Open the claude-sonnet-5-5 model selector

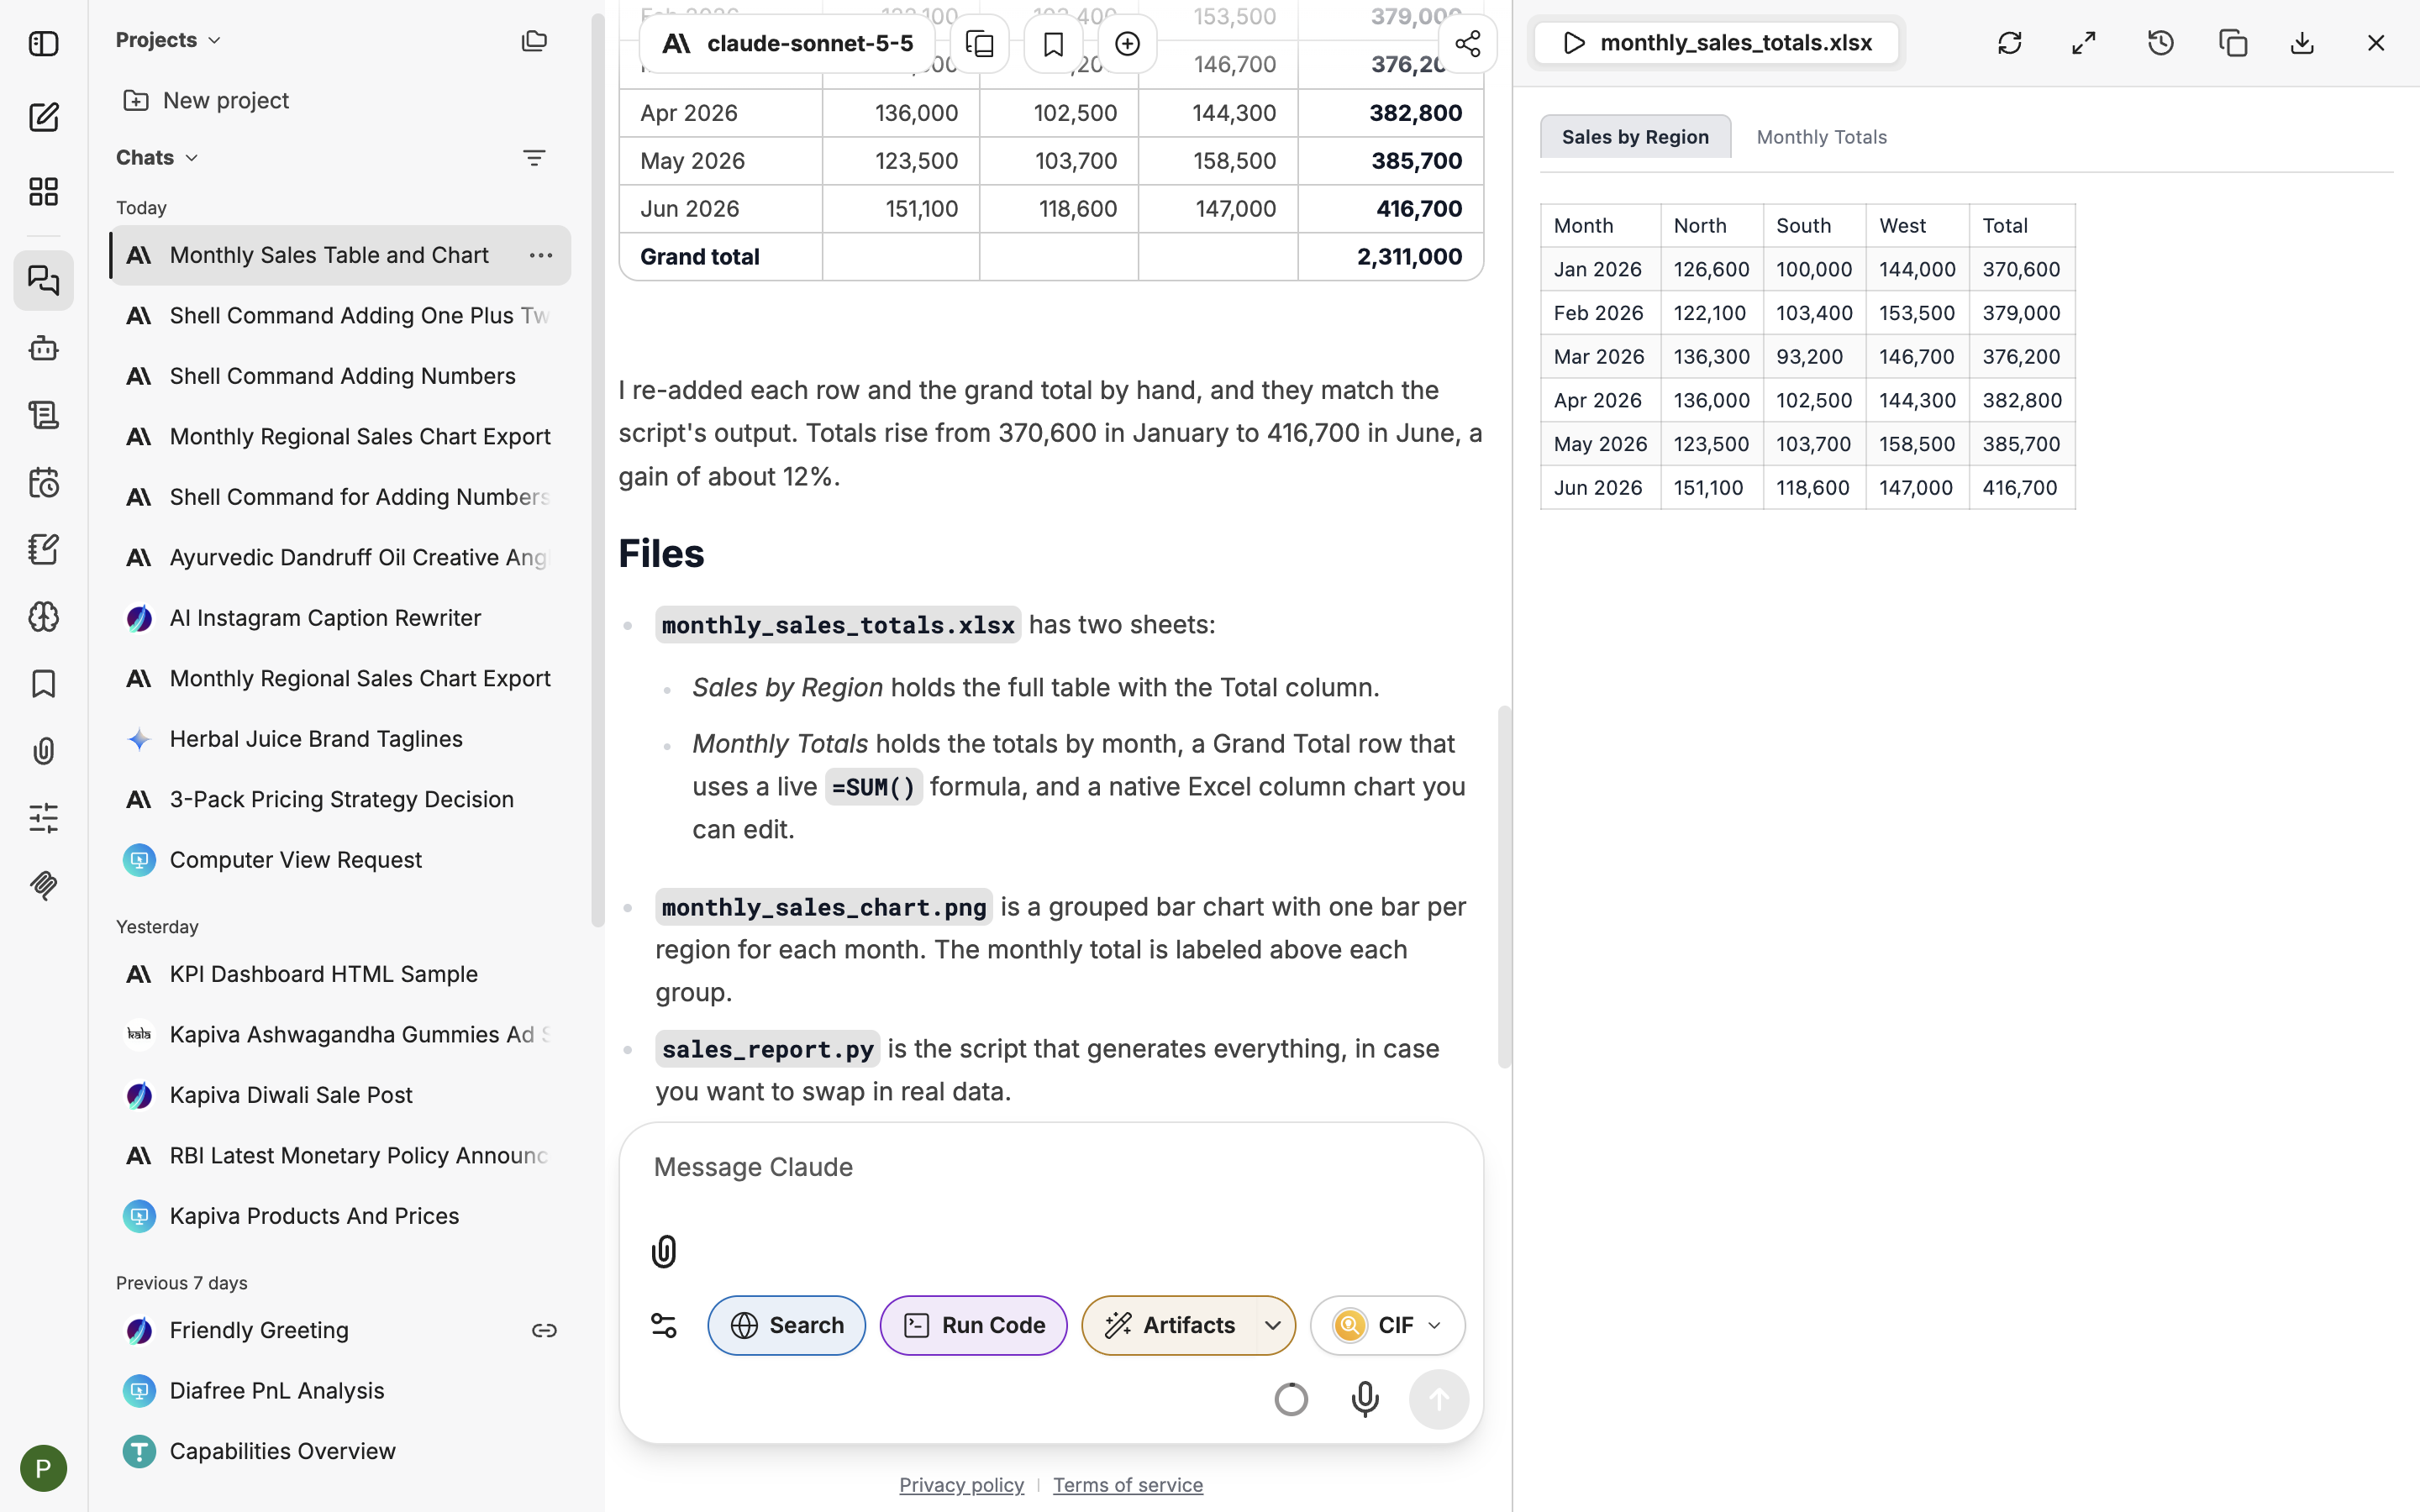click(x=787, y=44)
